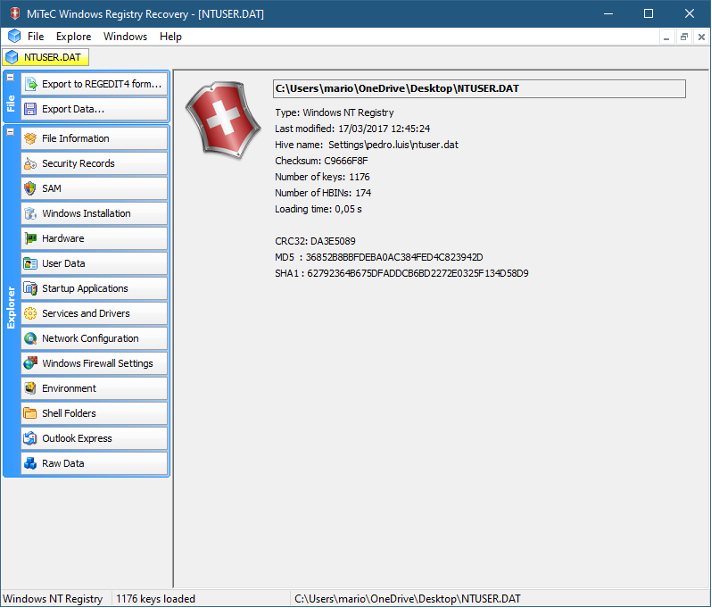Click the Number of keys: 1176 line

pyautogui.click(x=322, y=177)
